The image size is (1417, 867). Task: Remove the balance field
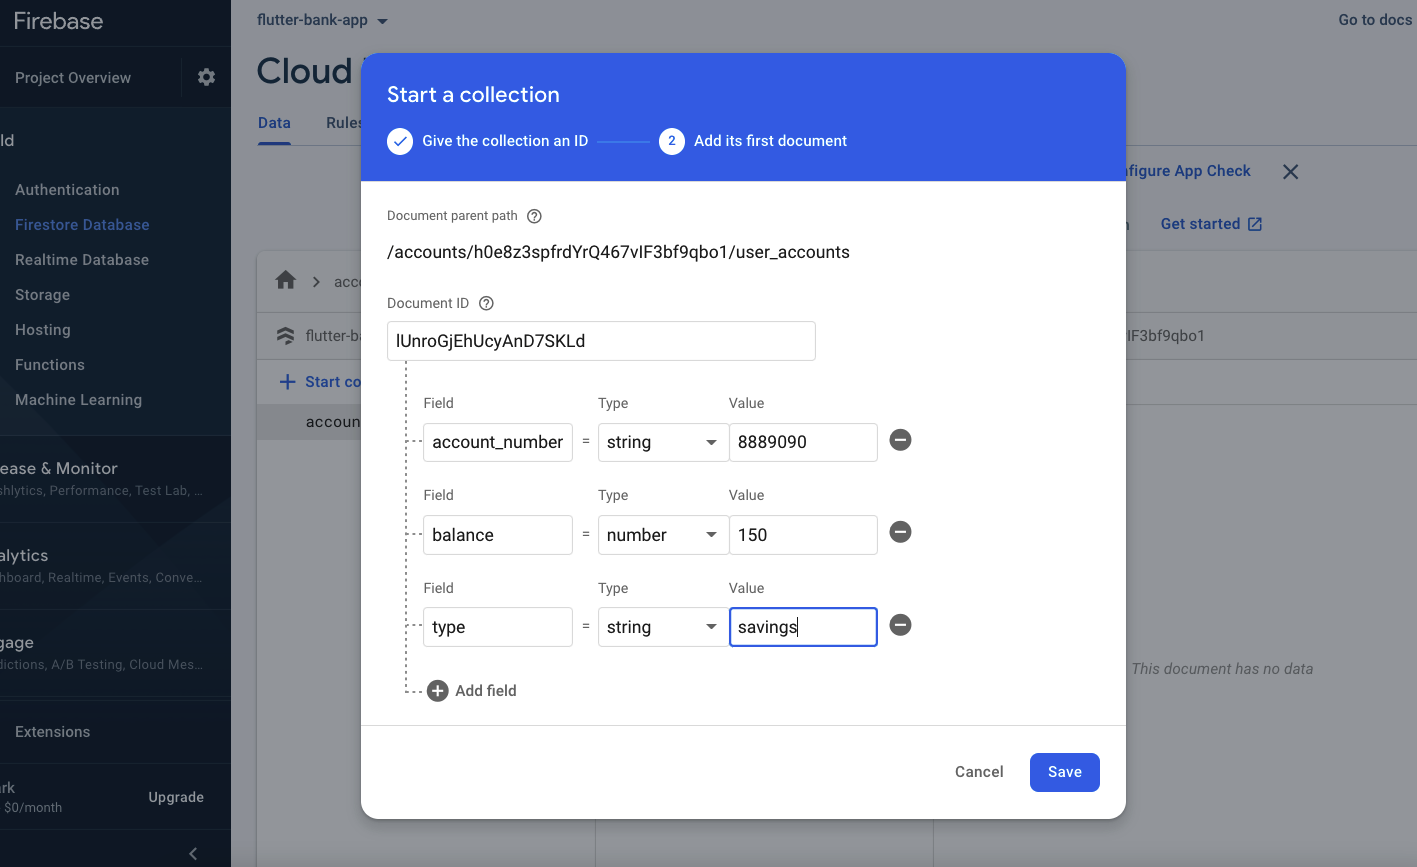click(x=900, y=532)
